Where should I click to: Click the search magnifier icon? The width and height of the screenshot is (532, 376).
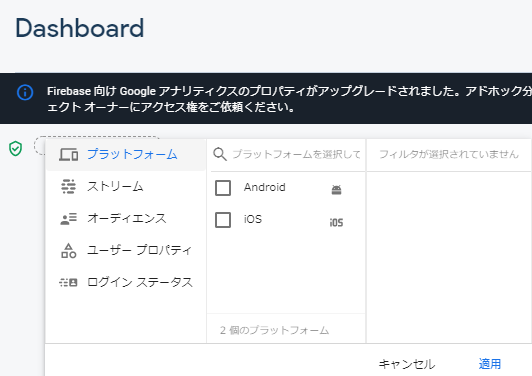click(220, 154)
